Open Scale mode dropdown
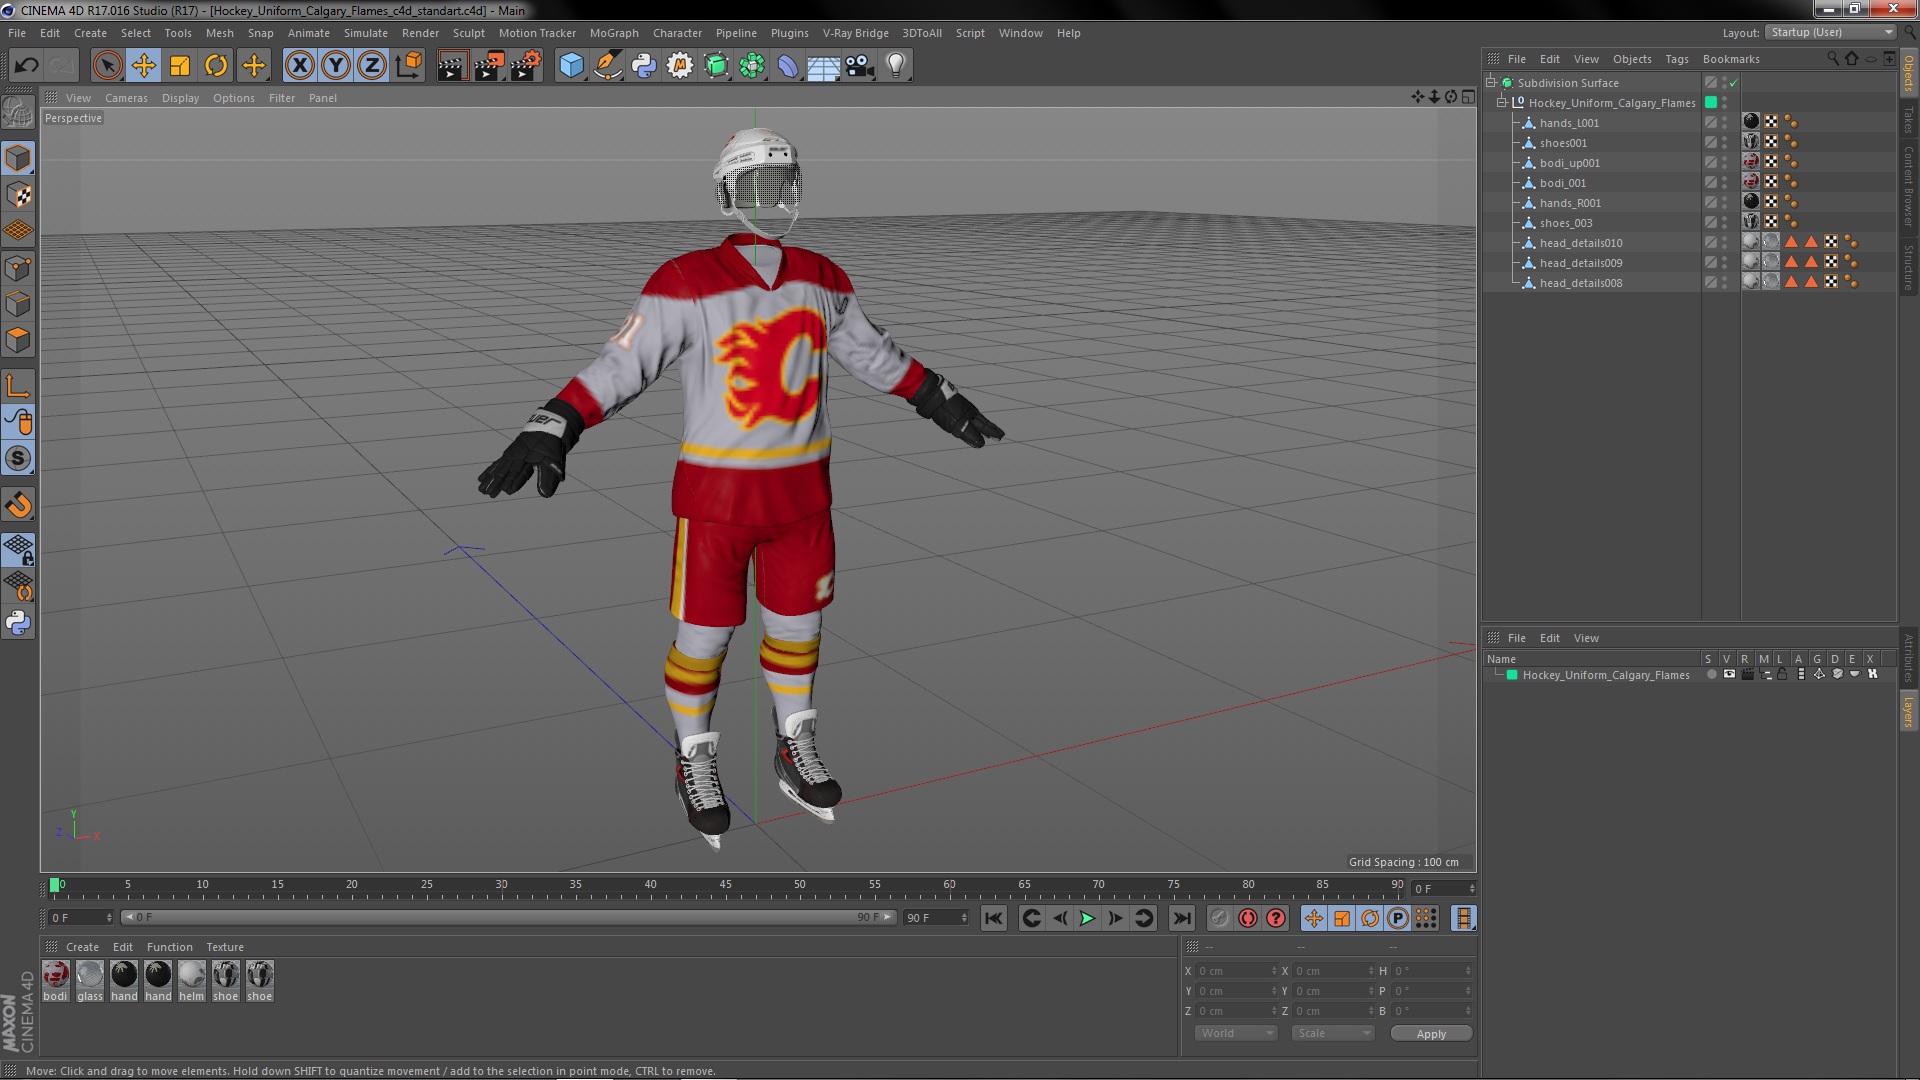Image resolution: width=1920 pixels, height=1080 pixels. (x=1333, y=1034)
